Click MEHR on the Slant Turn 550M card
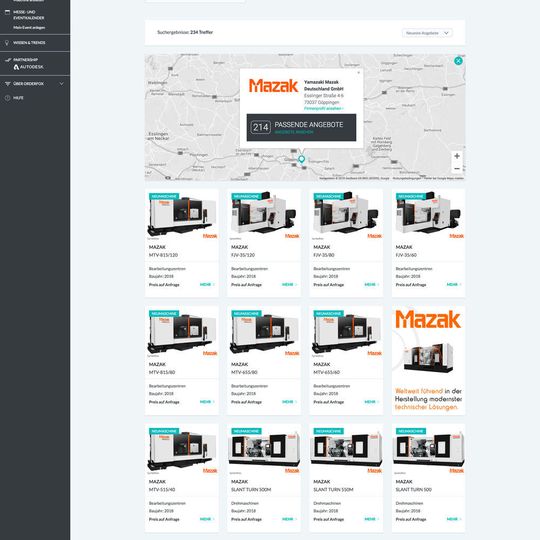Screen dimensions: 540x540 click(x=372, y=519)
